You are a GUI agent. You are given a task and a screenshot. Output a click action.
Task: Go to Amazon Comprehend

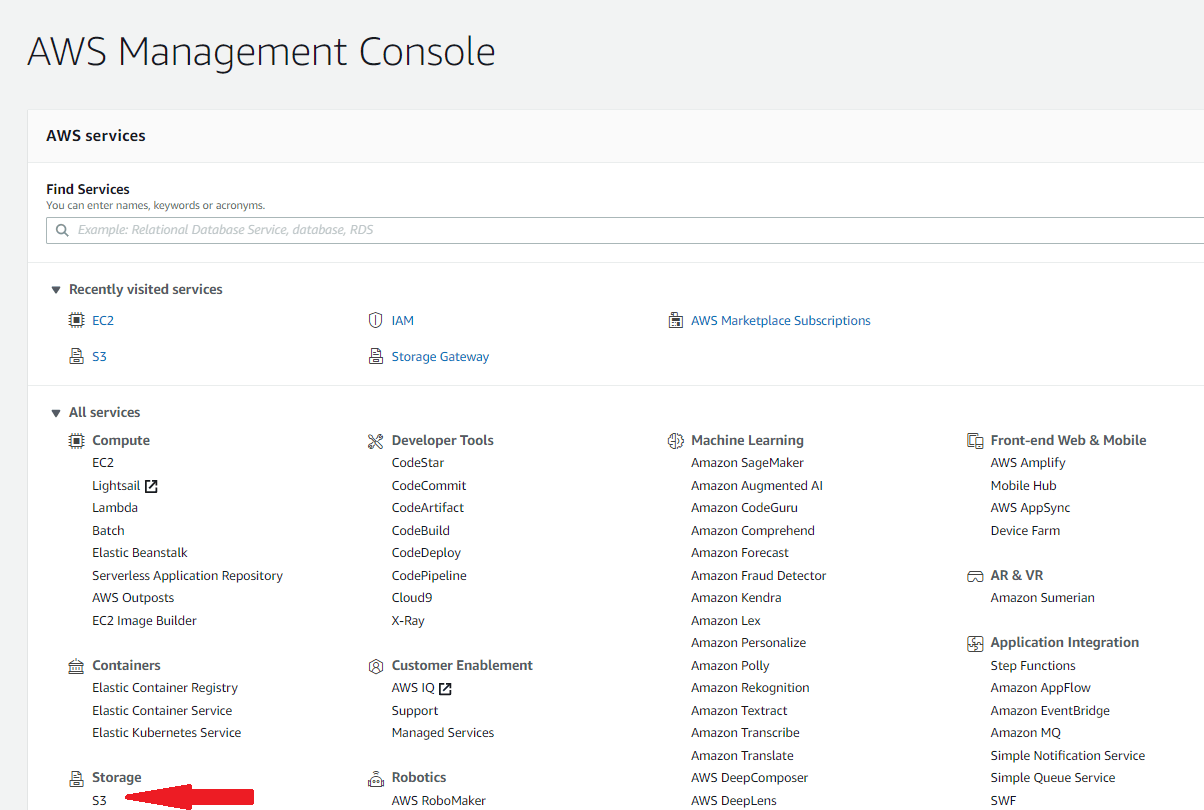[753, 531]
